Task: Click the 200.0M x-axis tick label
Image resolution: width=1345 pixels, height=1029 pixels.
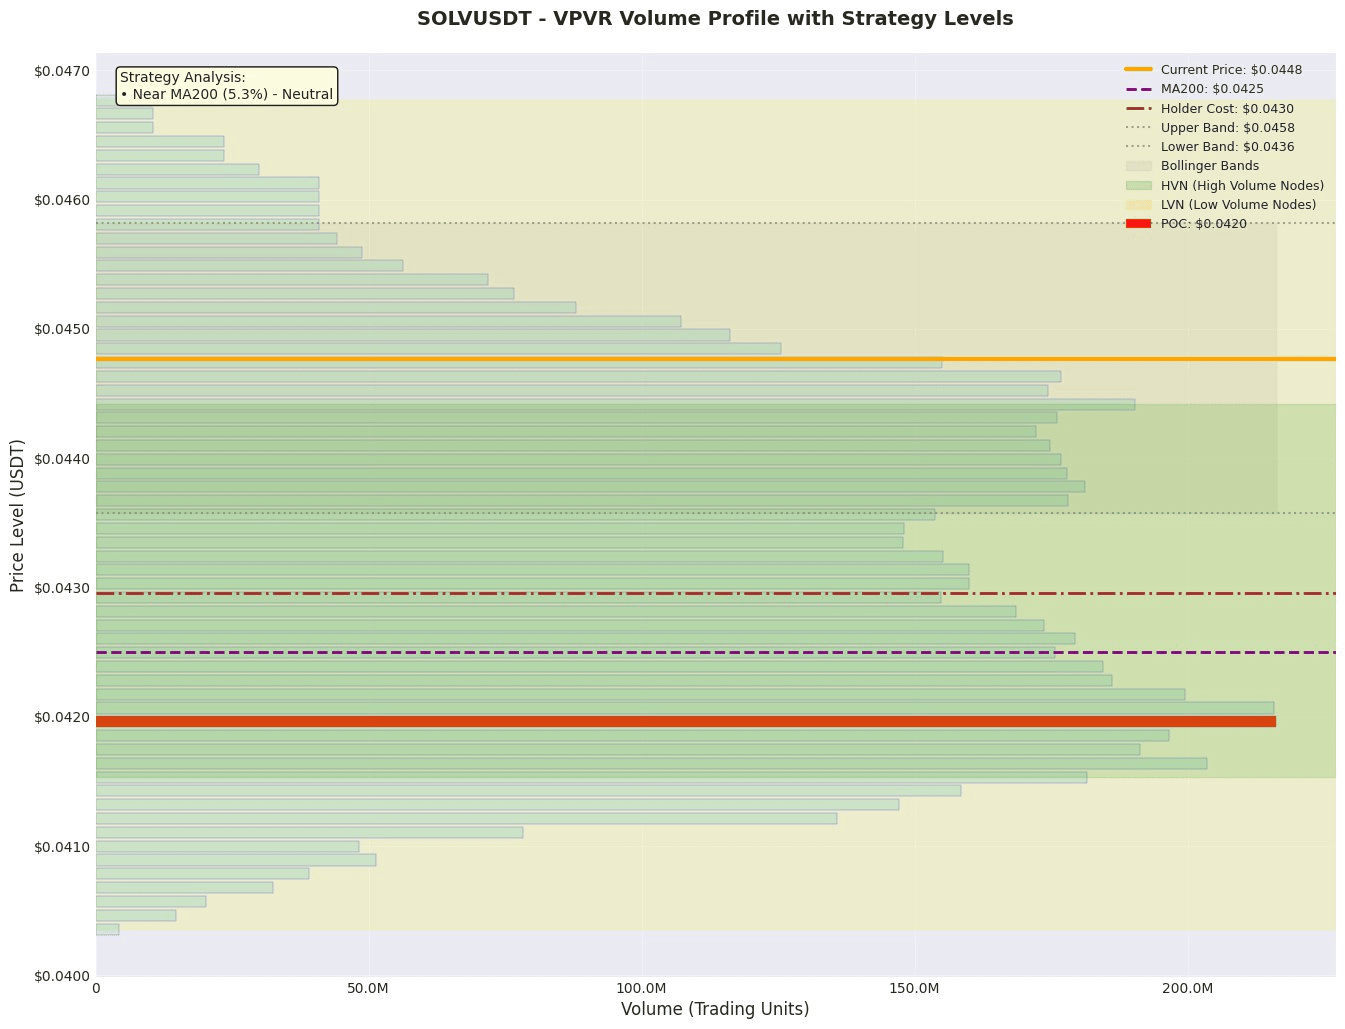Action: [x=1188, y=988]
